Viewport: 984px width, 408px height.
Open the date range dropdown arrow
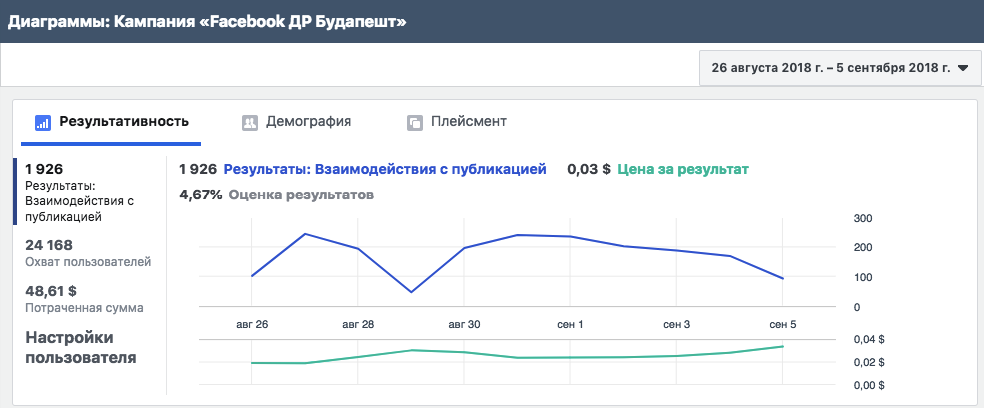963,68
